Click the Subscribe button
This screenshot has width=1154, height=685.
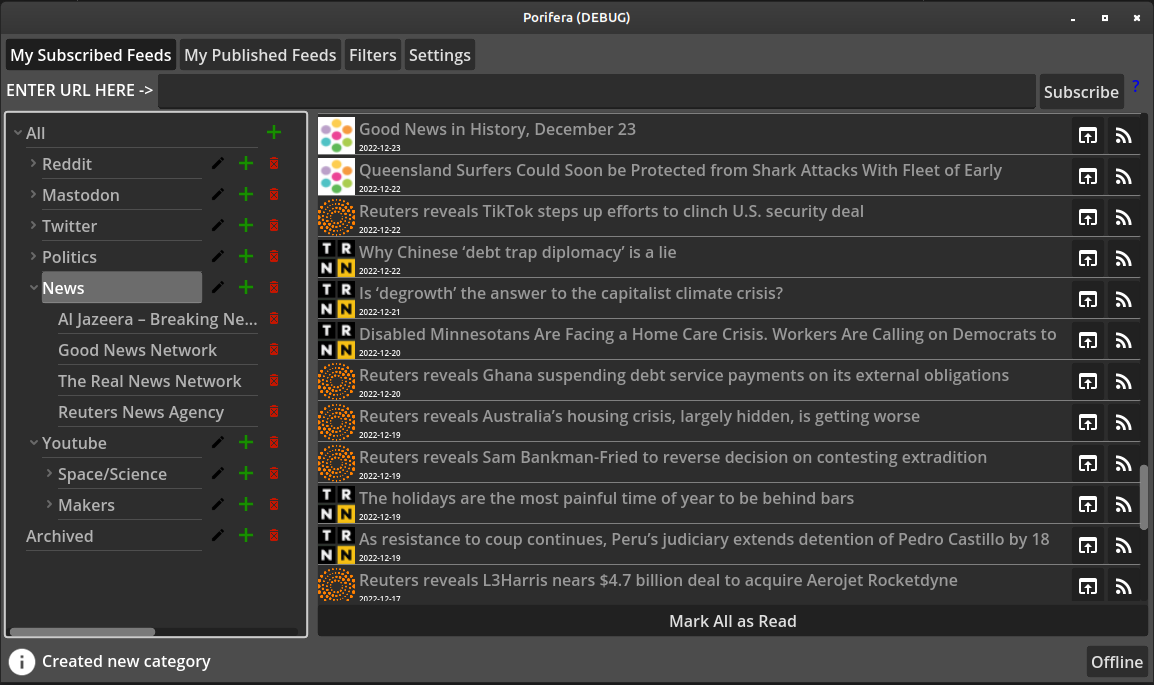coord(1081,91)
